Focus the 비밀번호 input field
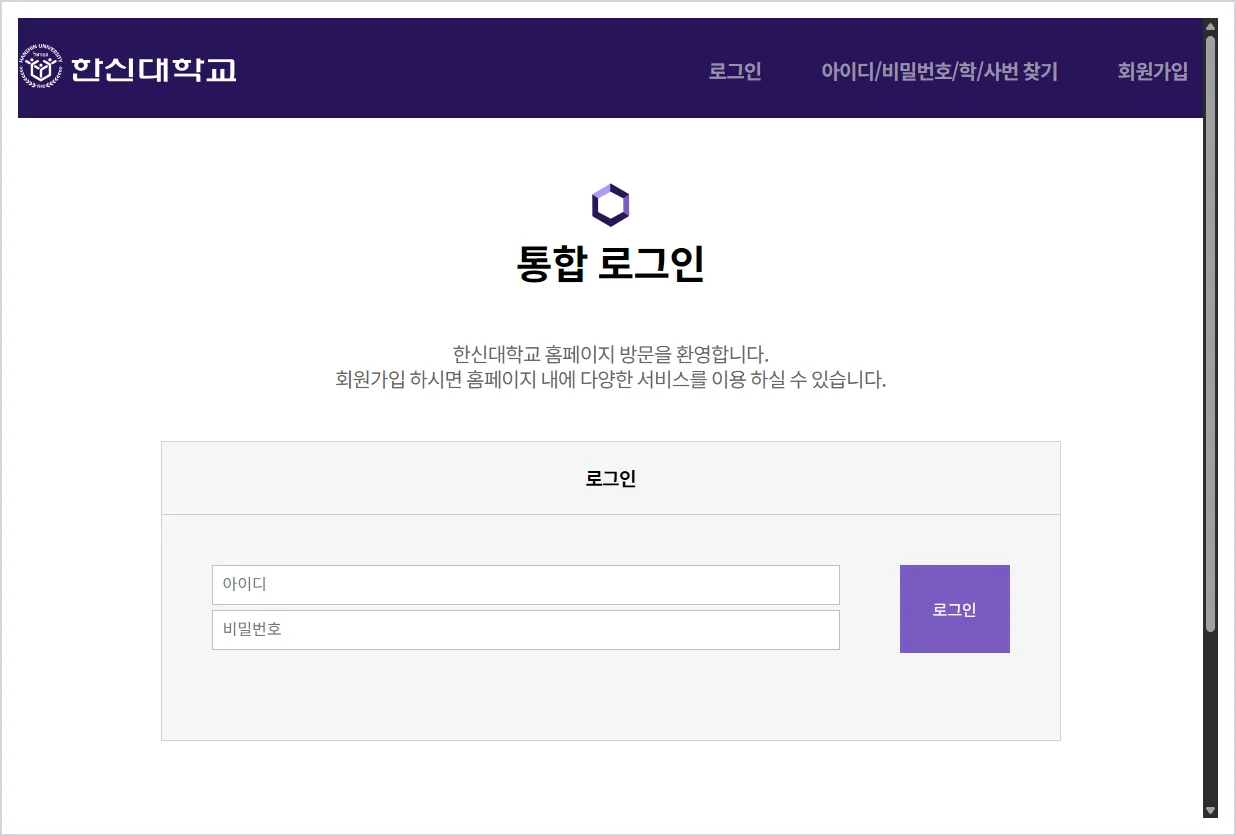Viewport: 1236px width, 836px height. click(526, 630)
